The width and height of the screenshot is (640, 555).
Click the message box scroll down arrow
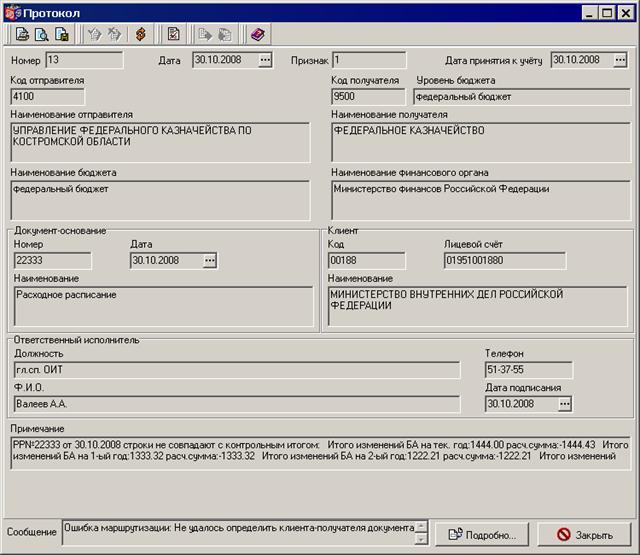[x=421, y=539]
